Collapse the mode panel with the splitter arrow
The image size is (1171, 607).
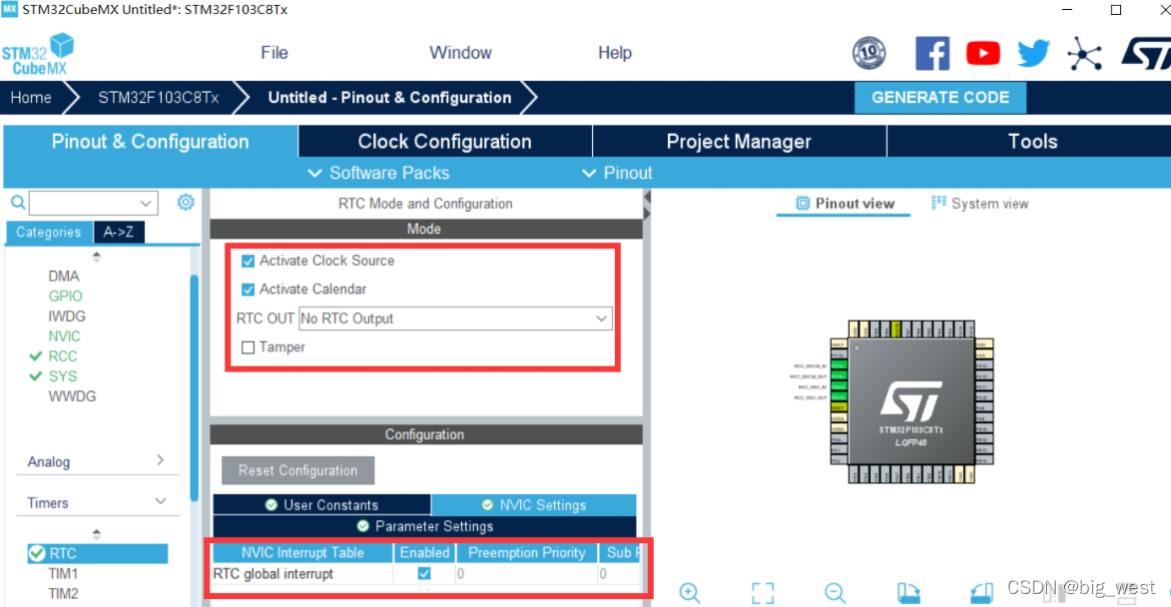[647, 197]
